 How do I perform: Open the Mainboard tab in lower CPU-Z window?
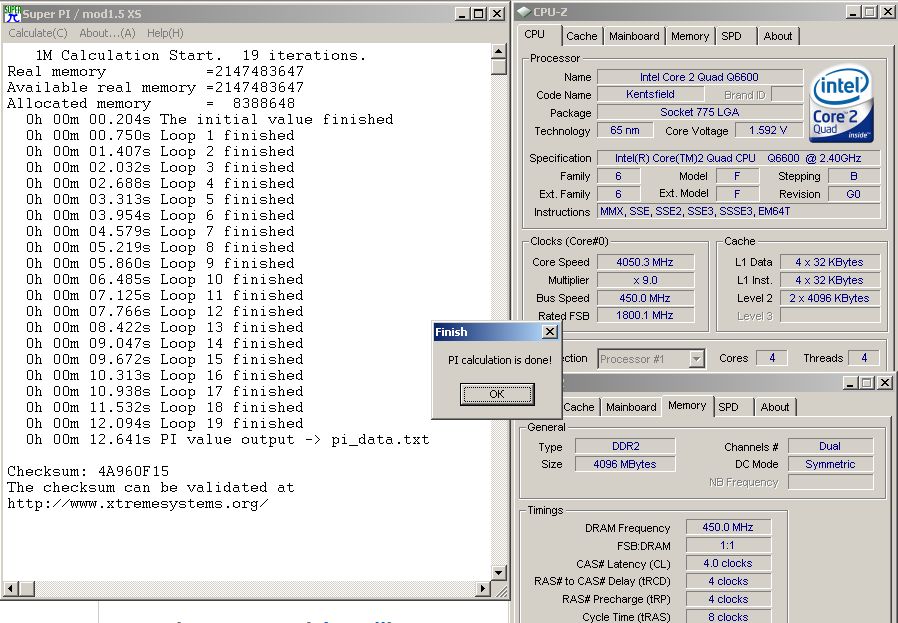[x=631, y=407]
